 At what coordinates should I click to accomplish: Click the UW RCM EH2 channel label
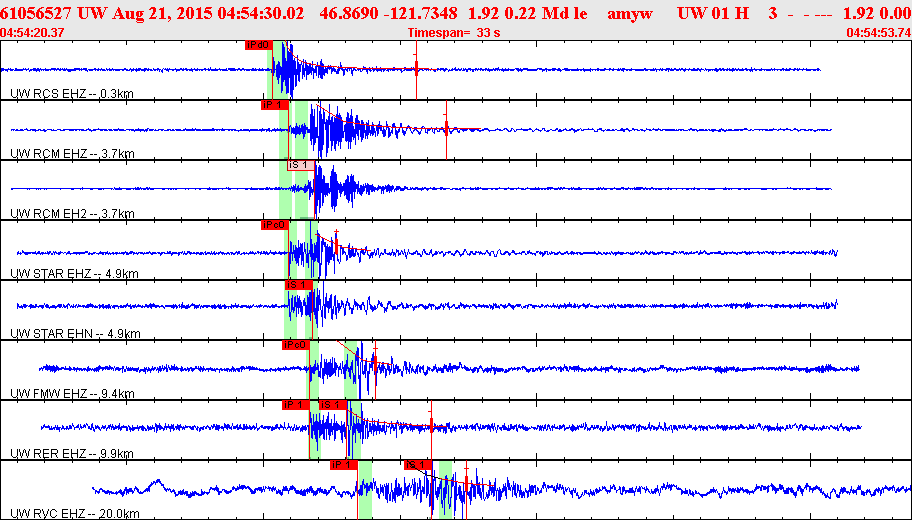72,213
